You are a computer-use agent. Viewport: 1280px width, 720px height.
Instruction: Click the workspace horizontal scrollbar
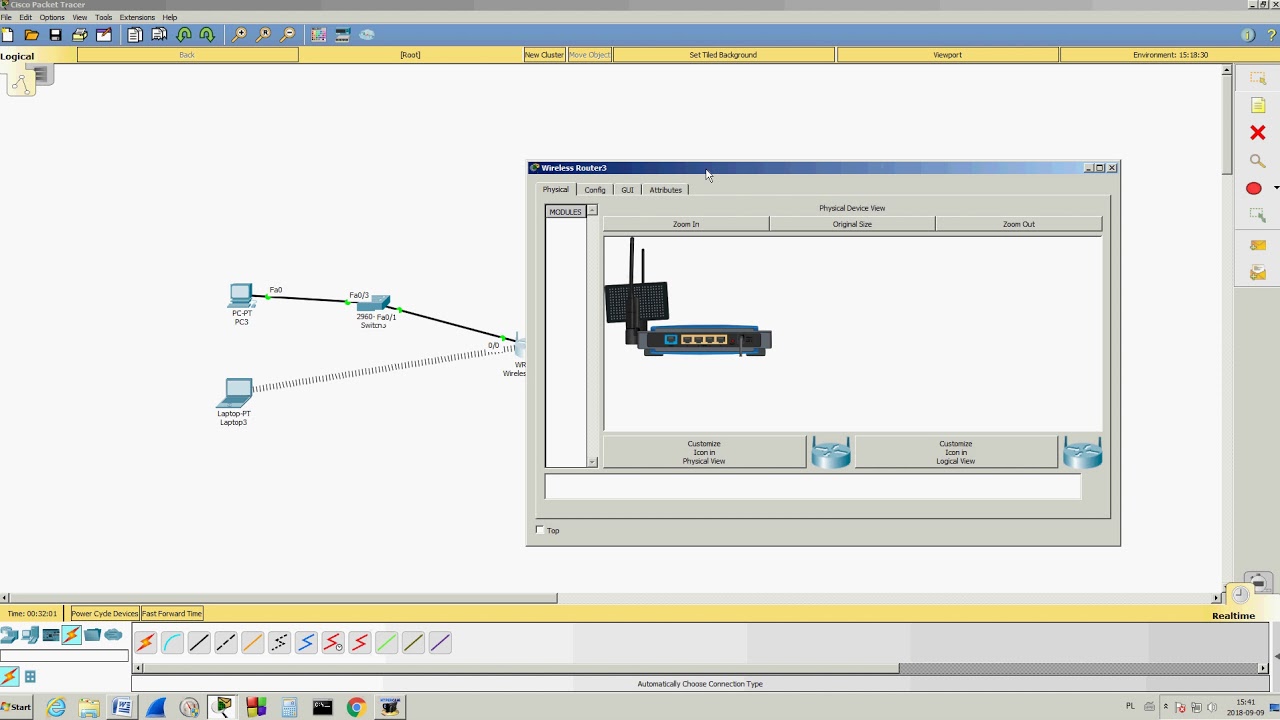(284, 598)
